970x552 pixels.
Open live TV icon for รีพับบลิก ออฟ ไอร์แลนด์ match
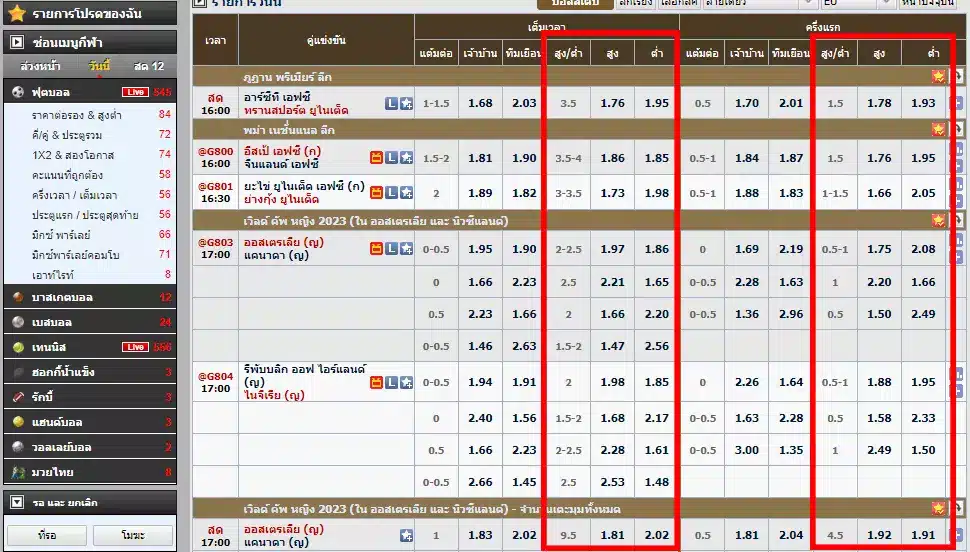[x=376, y=382]
